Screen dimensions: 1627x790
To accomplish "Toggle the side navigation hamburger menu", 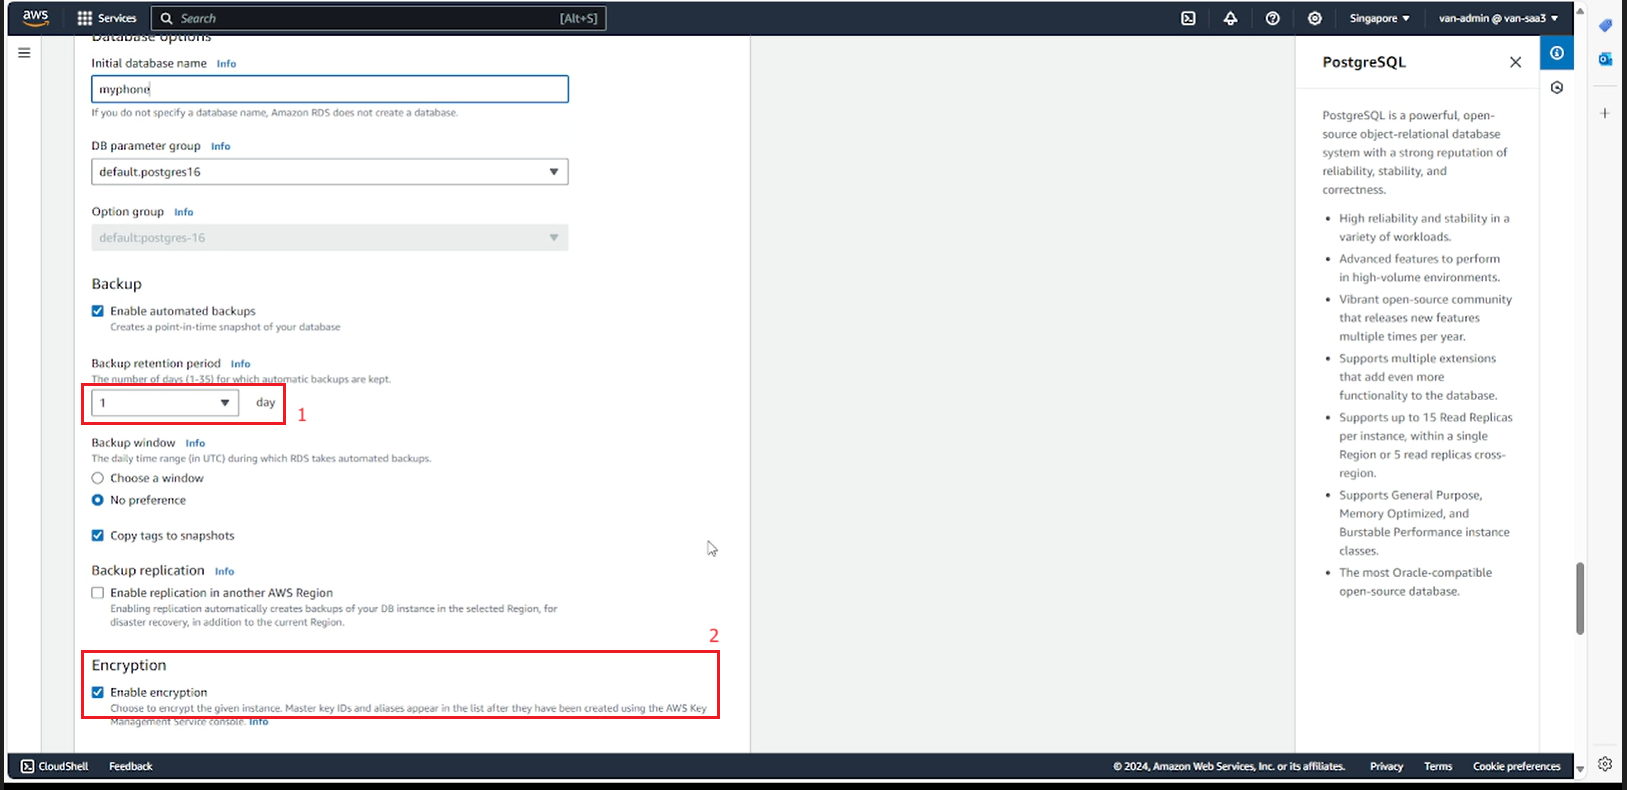I will pos(24,53).
